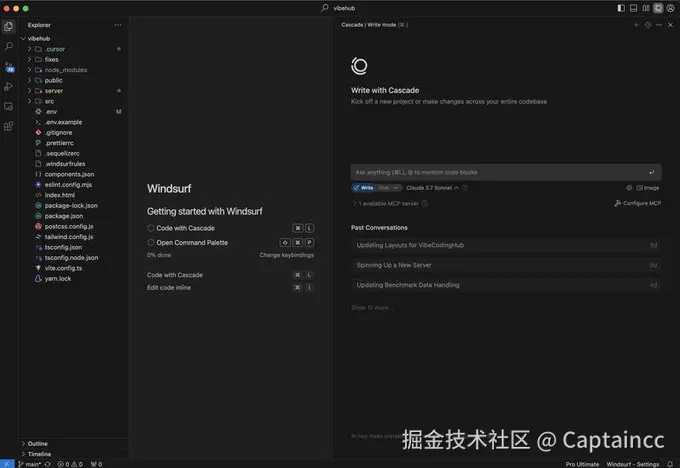Open notifications bell in the status bar

point(670,464)
